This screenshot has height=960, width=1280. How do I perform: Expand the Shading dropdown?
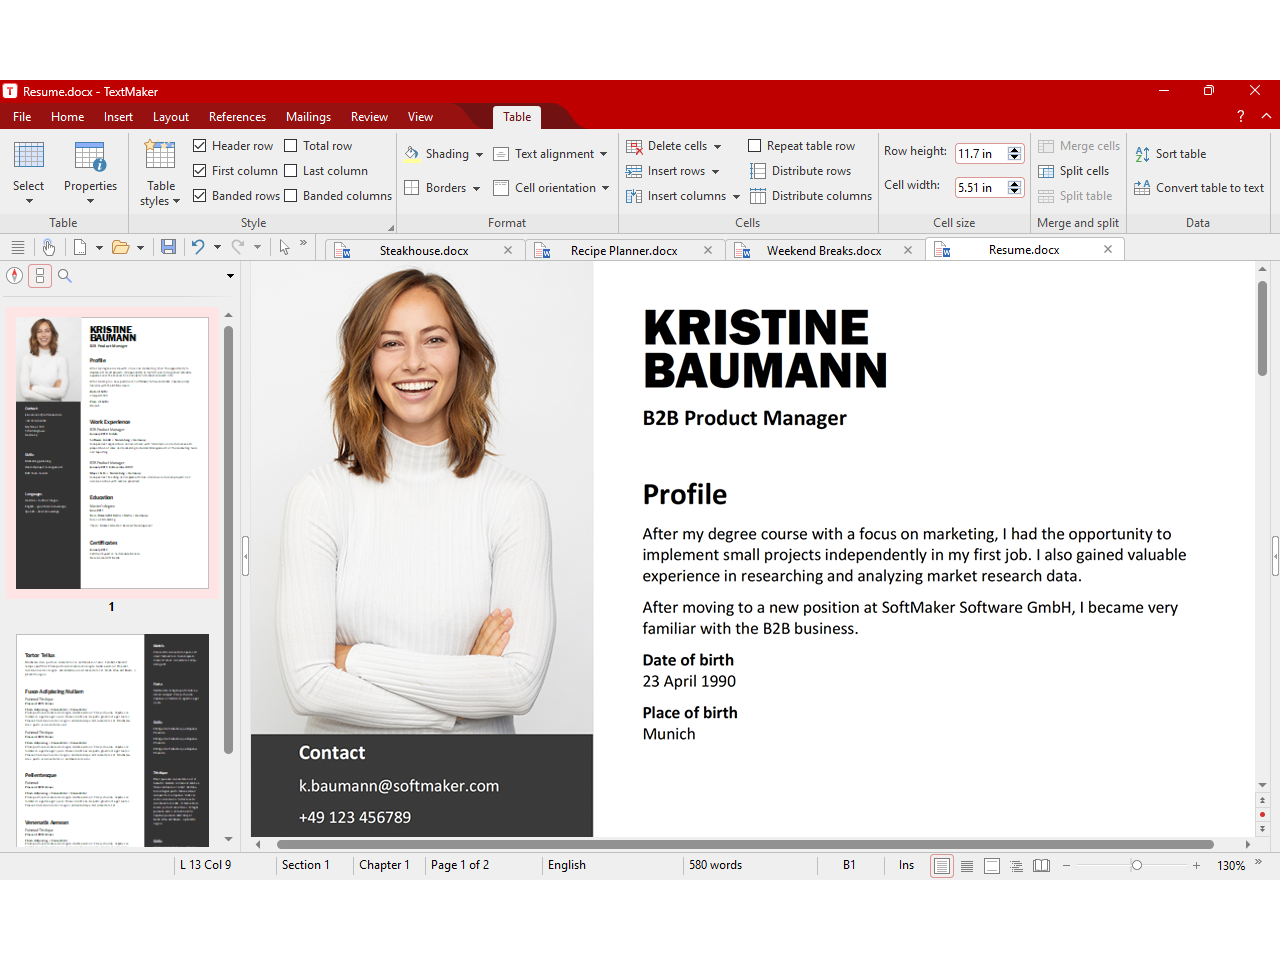tap(479, 155)
